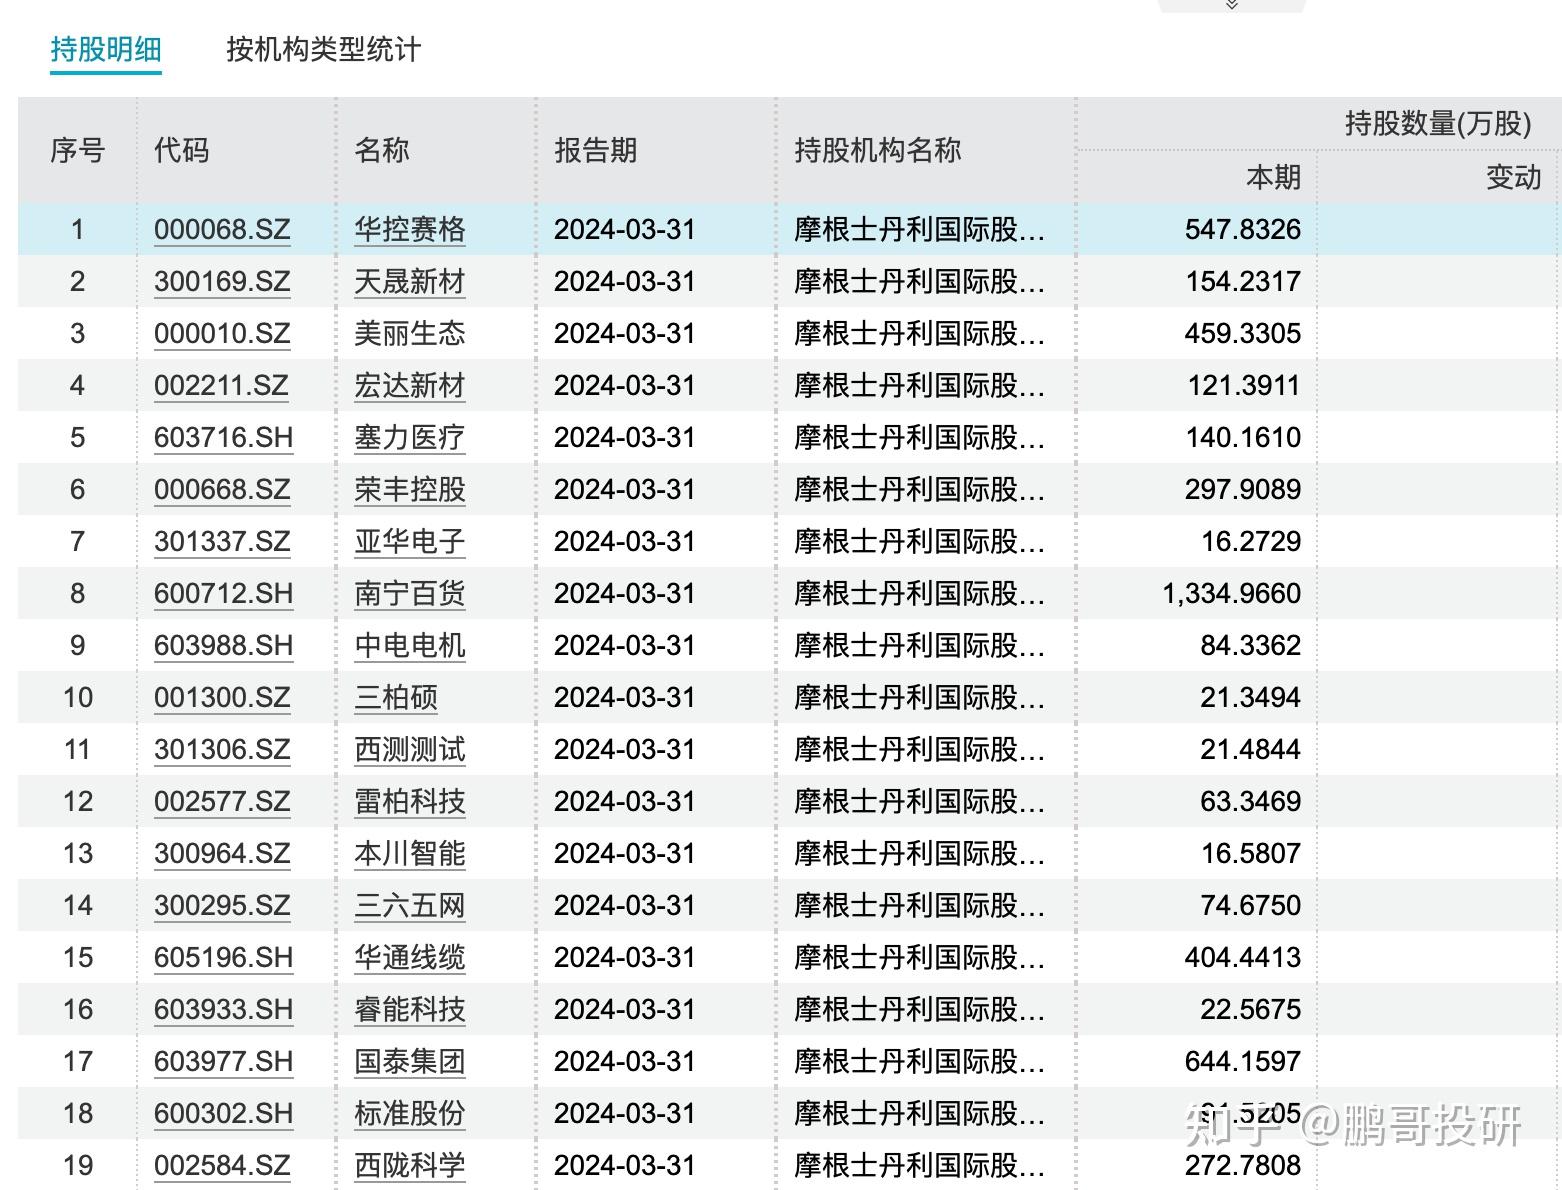
Task: Open stock name link 睿能科技
Action: point(410,1009)
